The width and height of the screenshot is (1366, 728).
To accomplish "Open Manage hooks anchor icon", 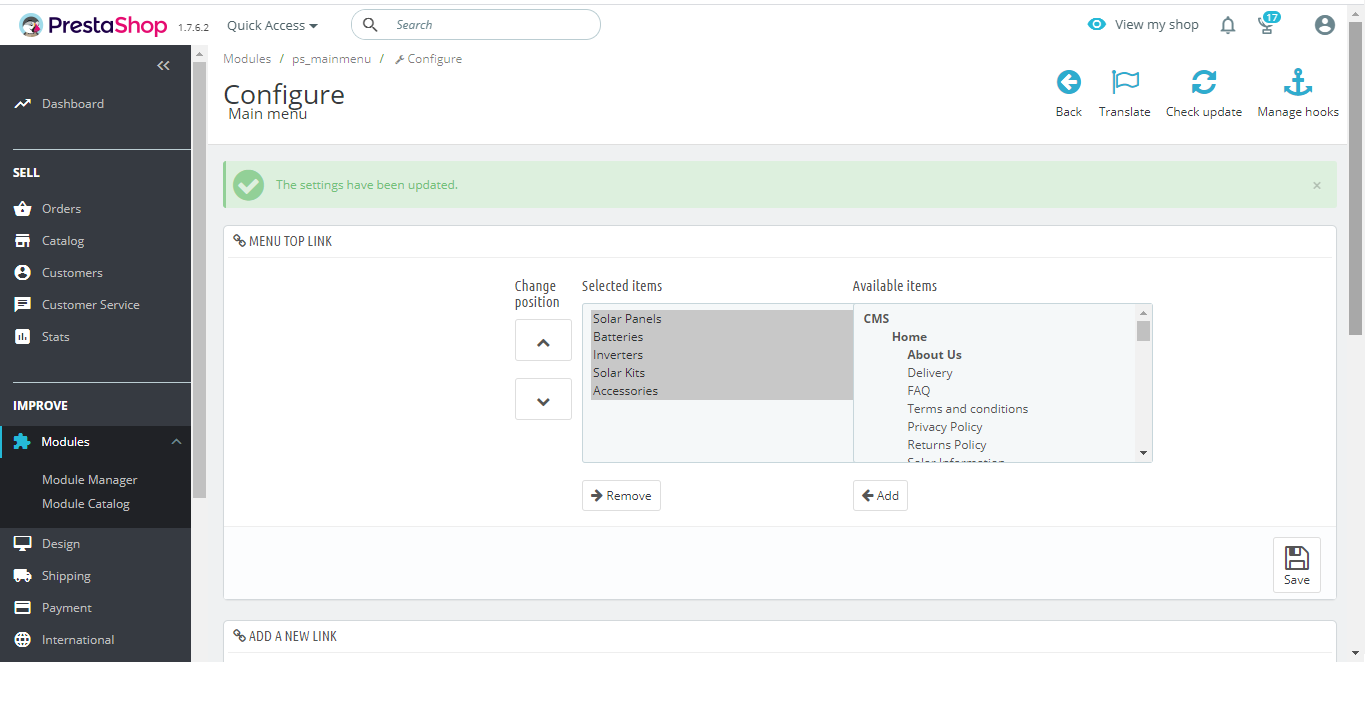I will [1297, 82].
